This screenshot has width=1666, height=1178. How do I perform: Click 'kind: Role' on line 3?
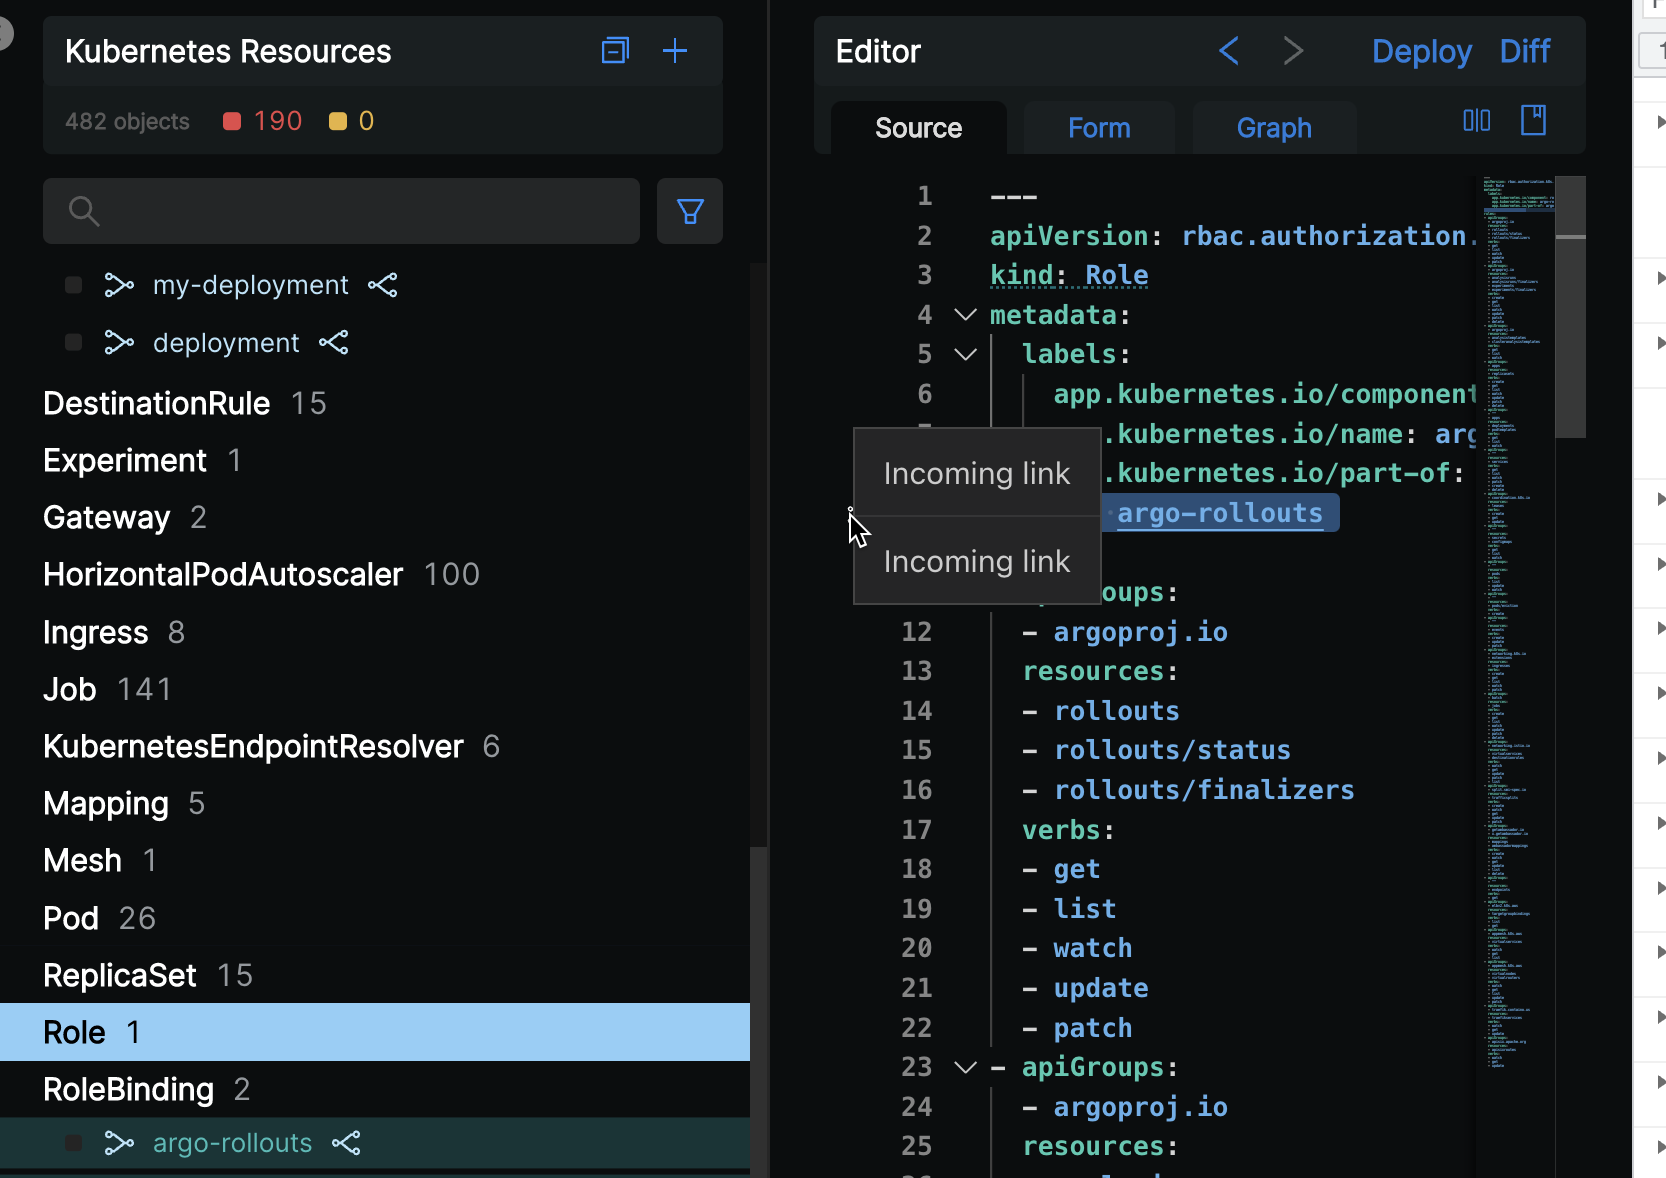coord(1069,275)
